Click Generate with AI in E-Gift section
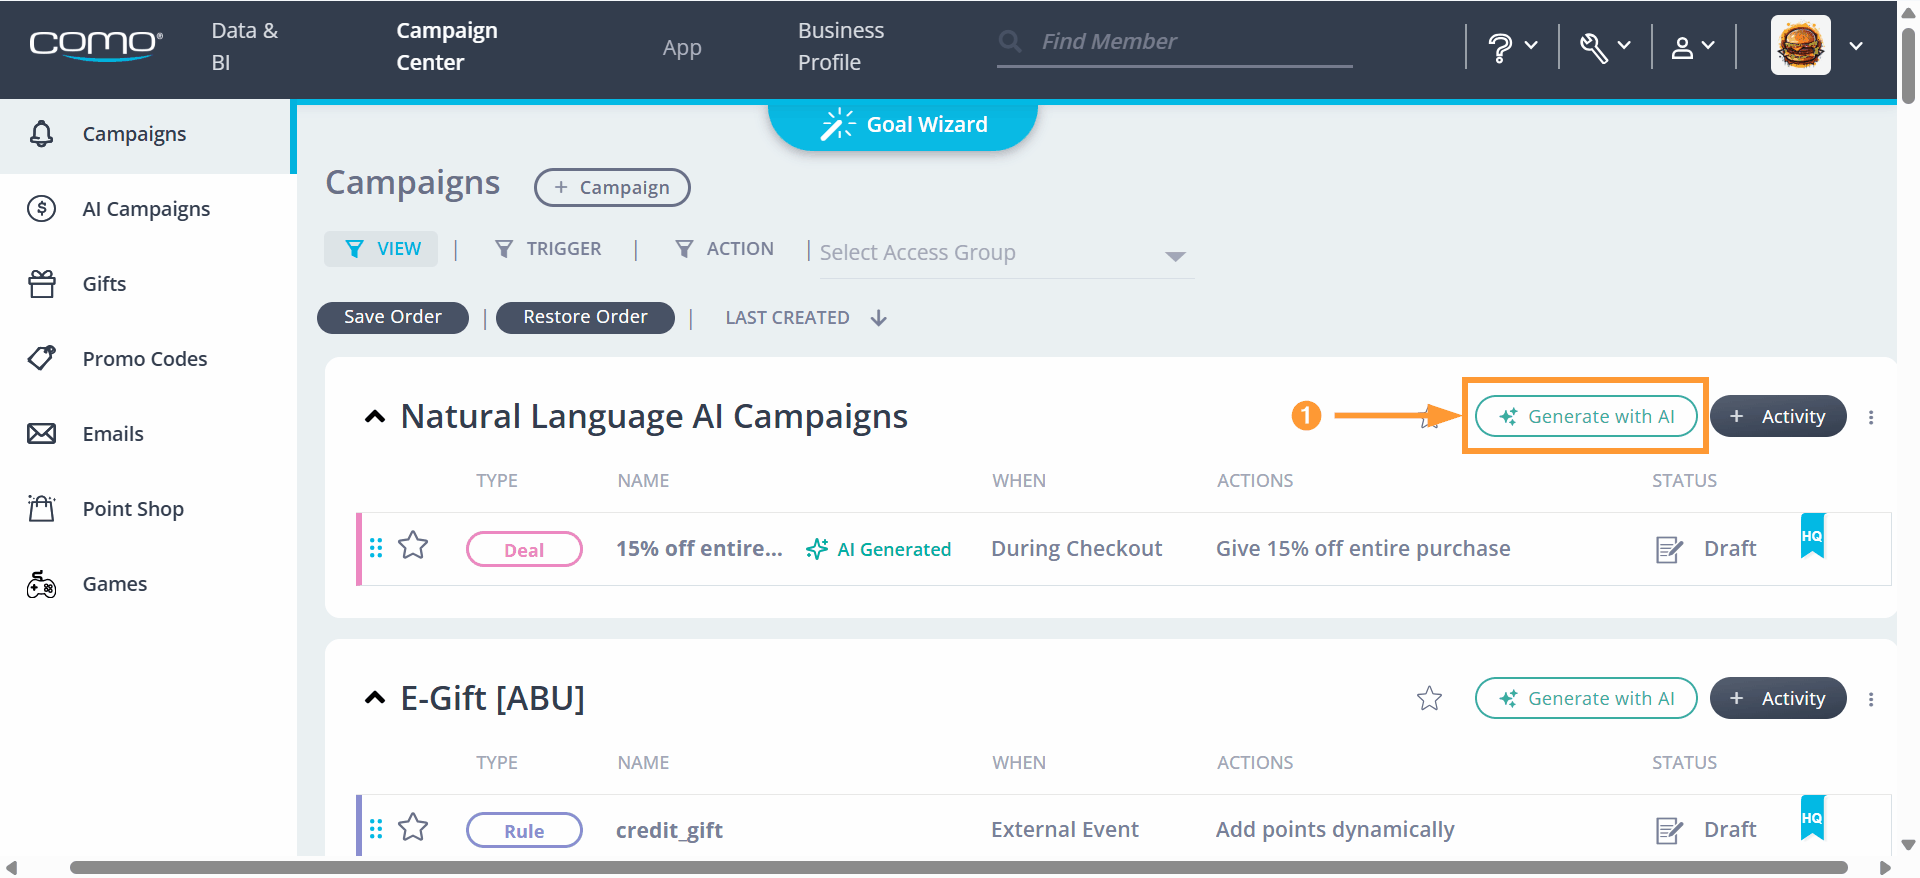1920x878 pixels. pos(1586,698)
